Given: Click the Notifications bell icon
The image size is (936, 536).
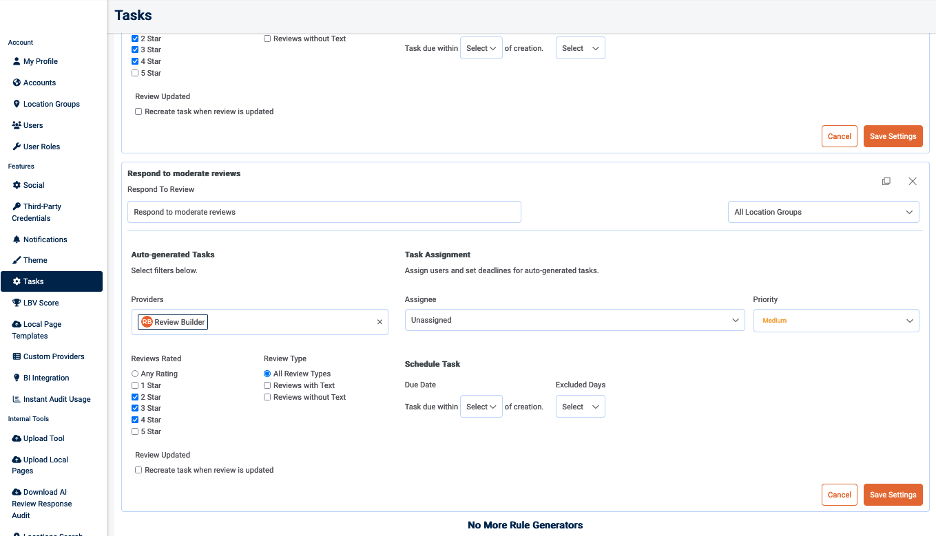Looking at the screenshot, I should coord(16,239).
